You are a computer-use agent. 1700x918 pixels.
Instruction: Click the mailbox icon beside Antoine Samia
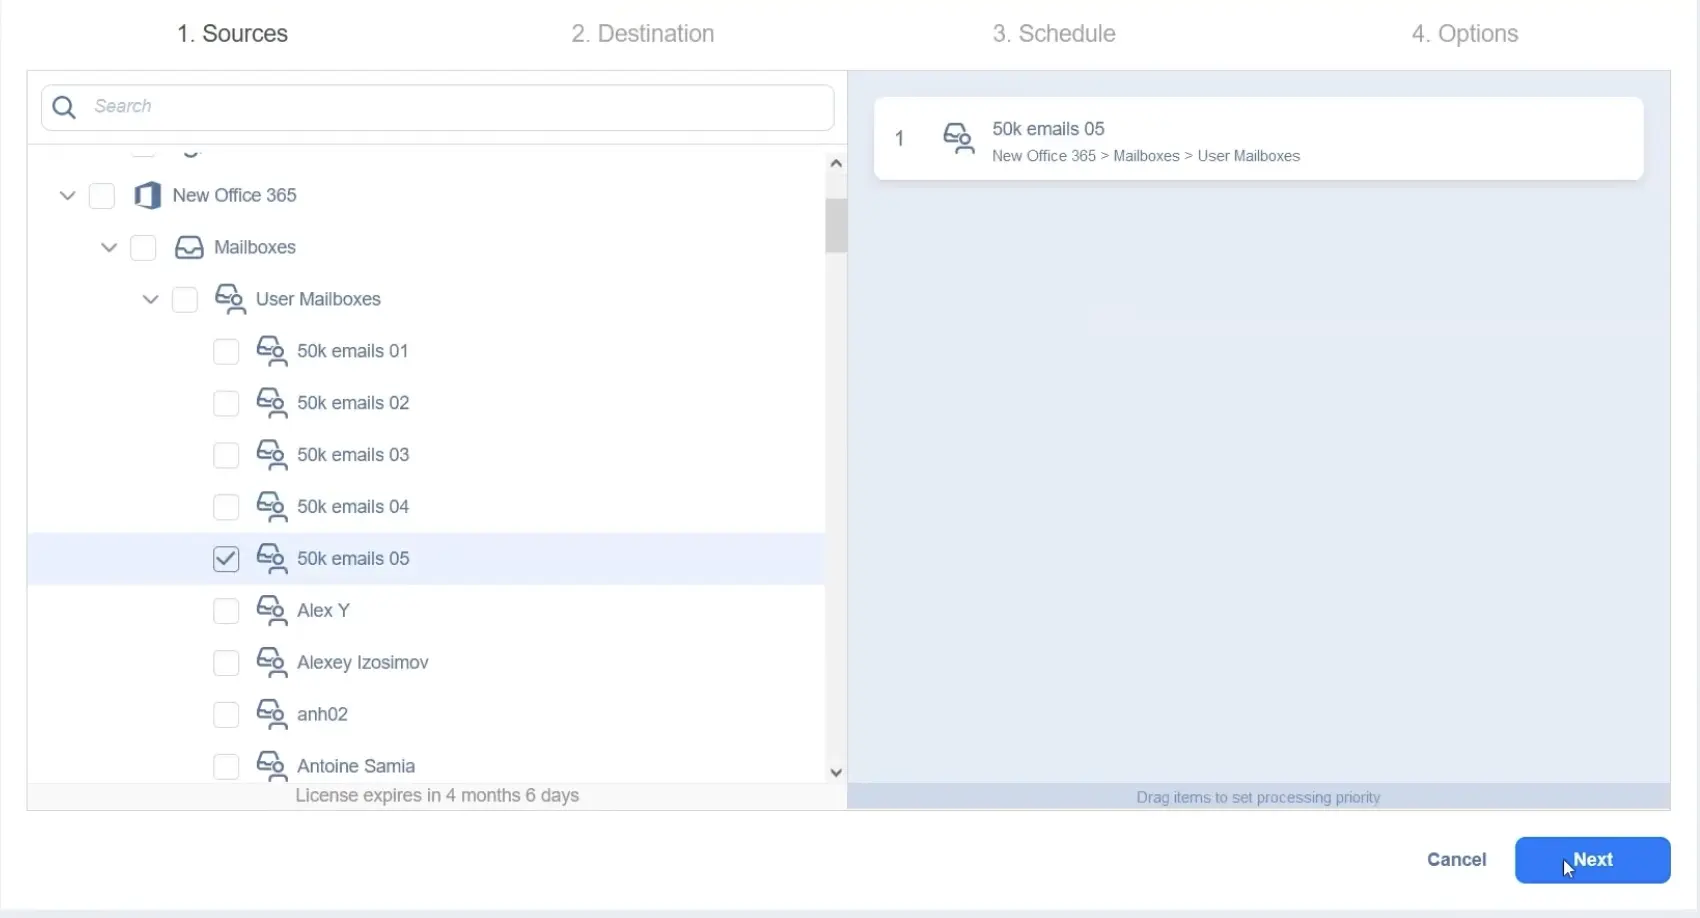point(272,766)
